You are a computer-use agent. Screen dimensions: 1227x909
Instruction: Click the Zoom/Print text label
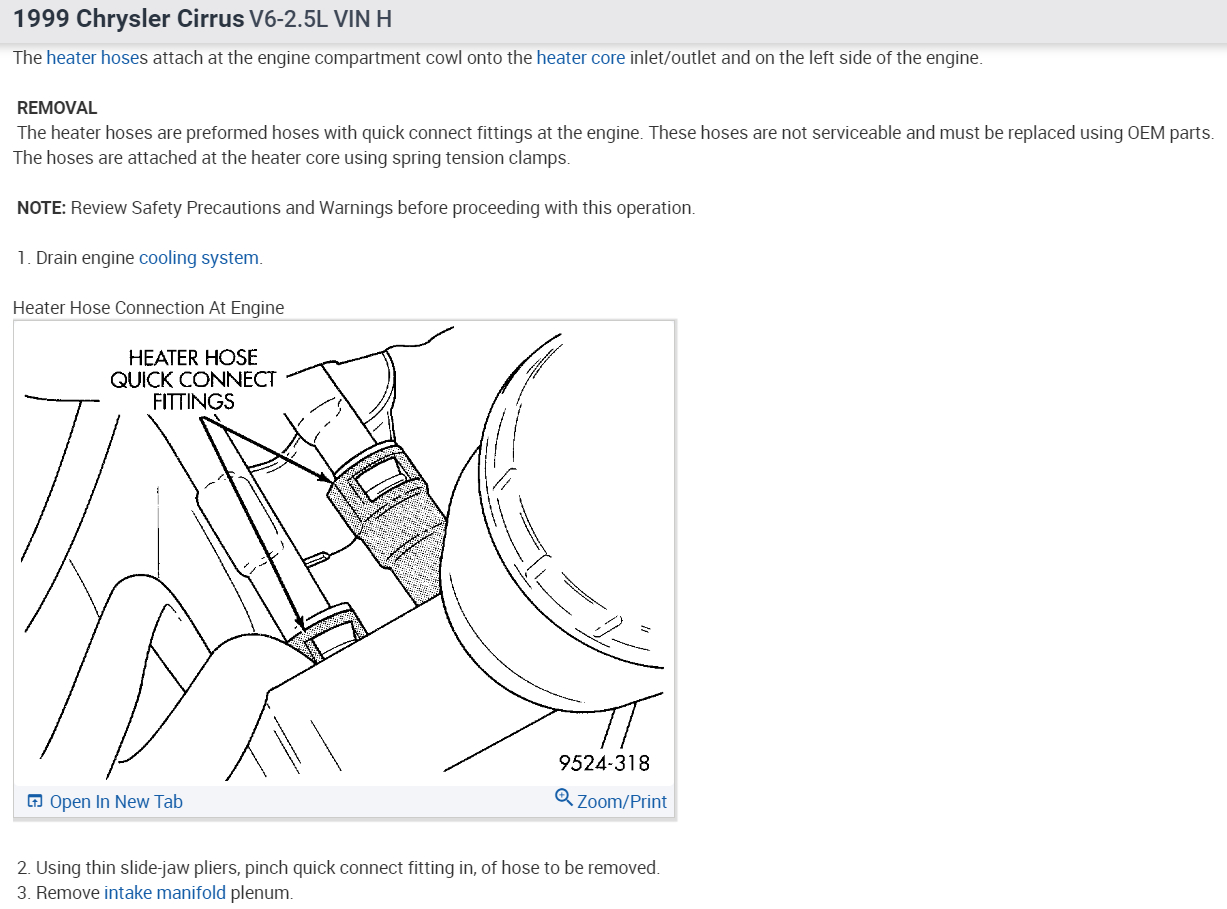[x=622, y=802]
